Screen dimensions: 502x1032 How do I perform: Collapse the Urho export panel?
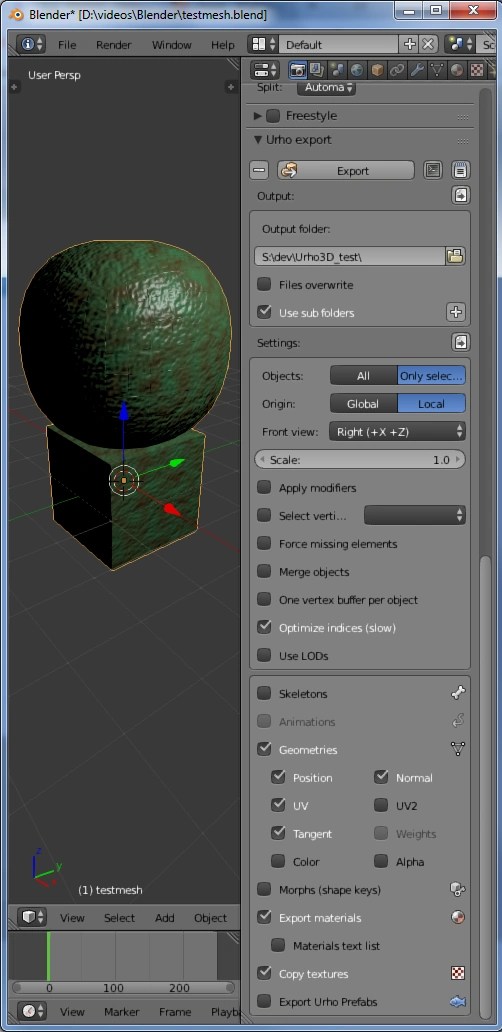click(258, 140)
